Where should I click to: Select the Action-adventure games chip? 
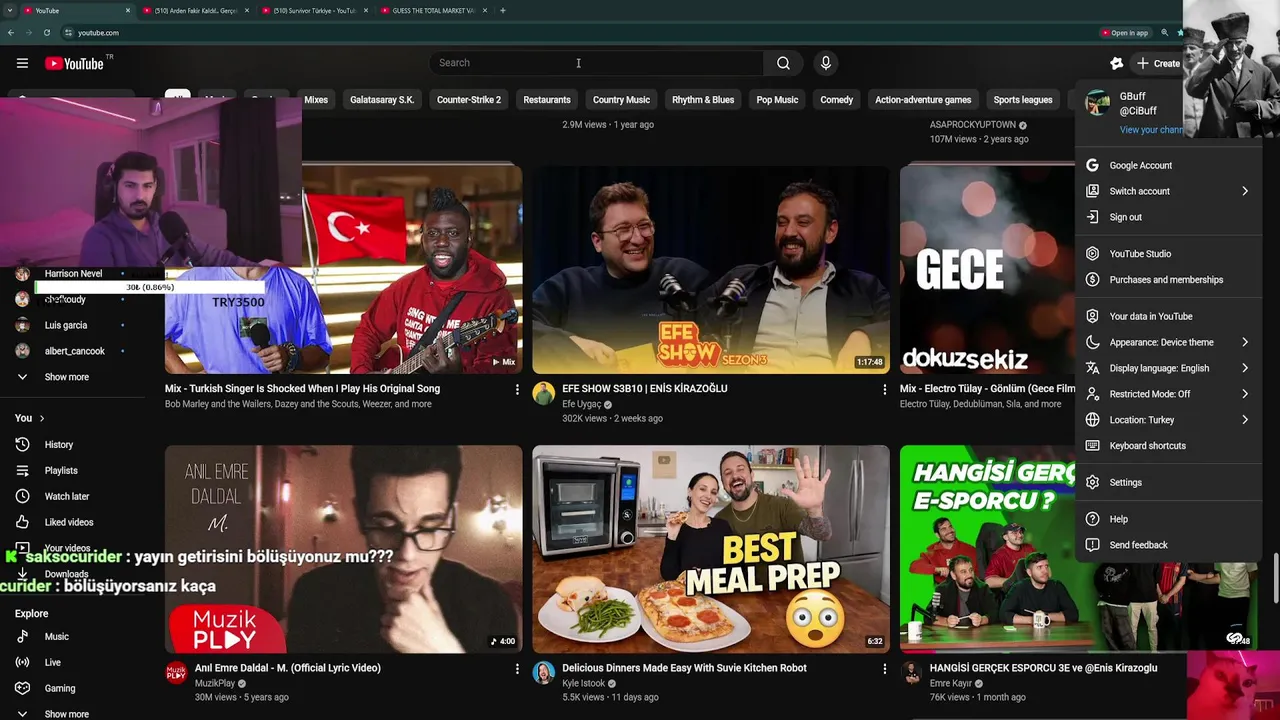(x=923, y=100)
